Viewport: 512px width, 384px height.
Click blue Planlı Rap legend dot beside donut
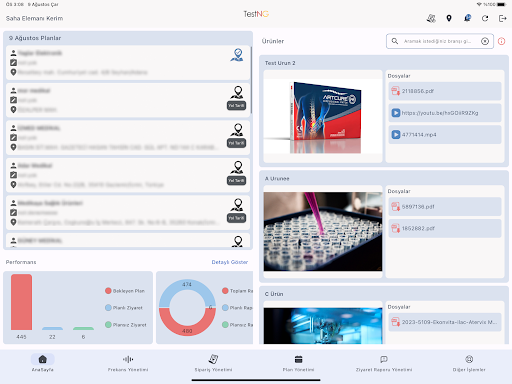(225, 308)
